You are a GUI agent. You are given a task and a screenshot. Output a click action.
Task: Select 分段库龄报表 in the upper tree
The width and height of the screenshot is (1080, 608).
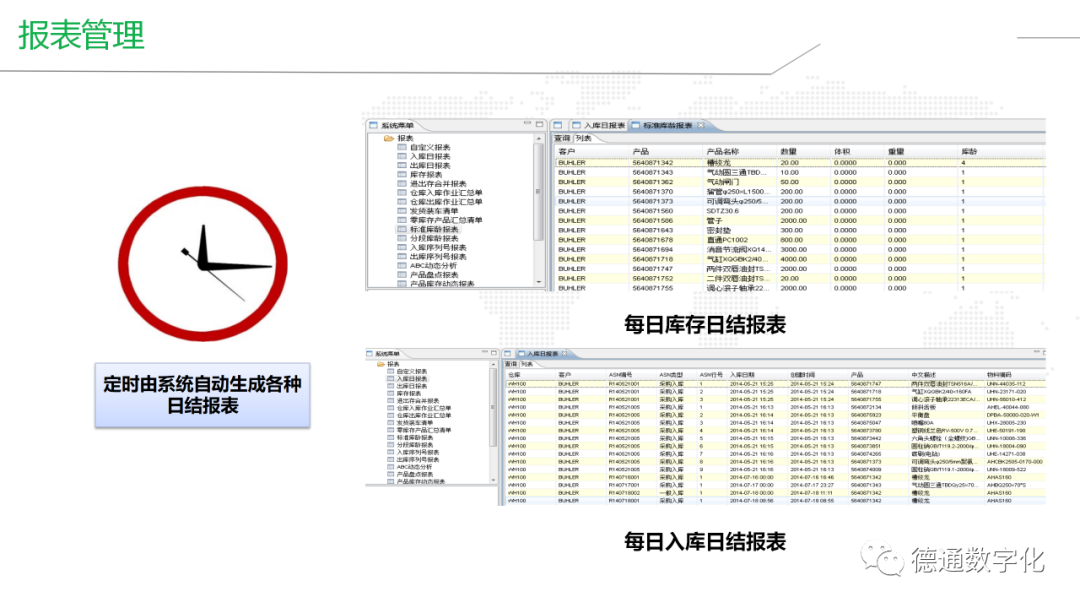pos(433,238)
